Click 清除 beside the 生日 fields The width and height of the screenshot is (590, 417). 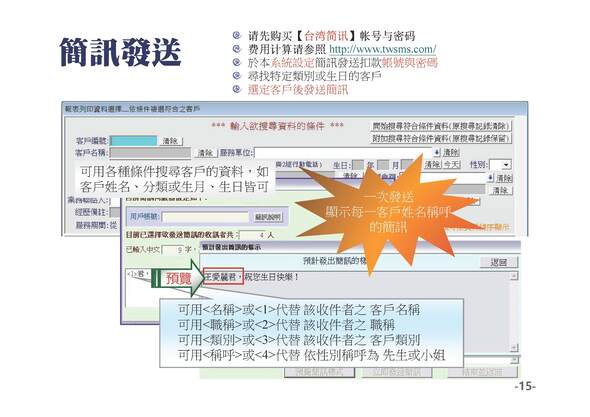coord(433,164)
